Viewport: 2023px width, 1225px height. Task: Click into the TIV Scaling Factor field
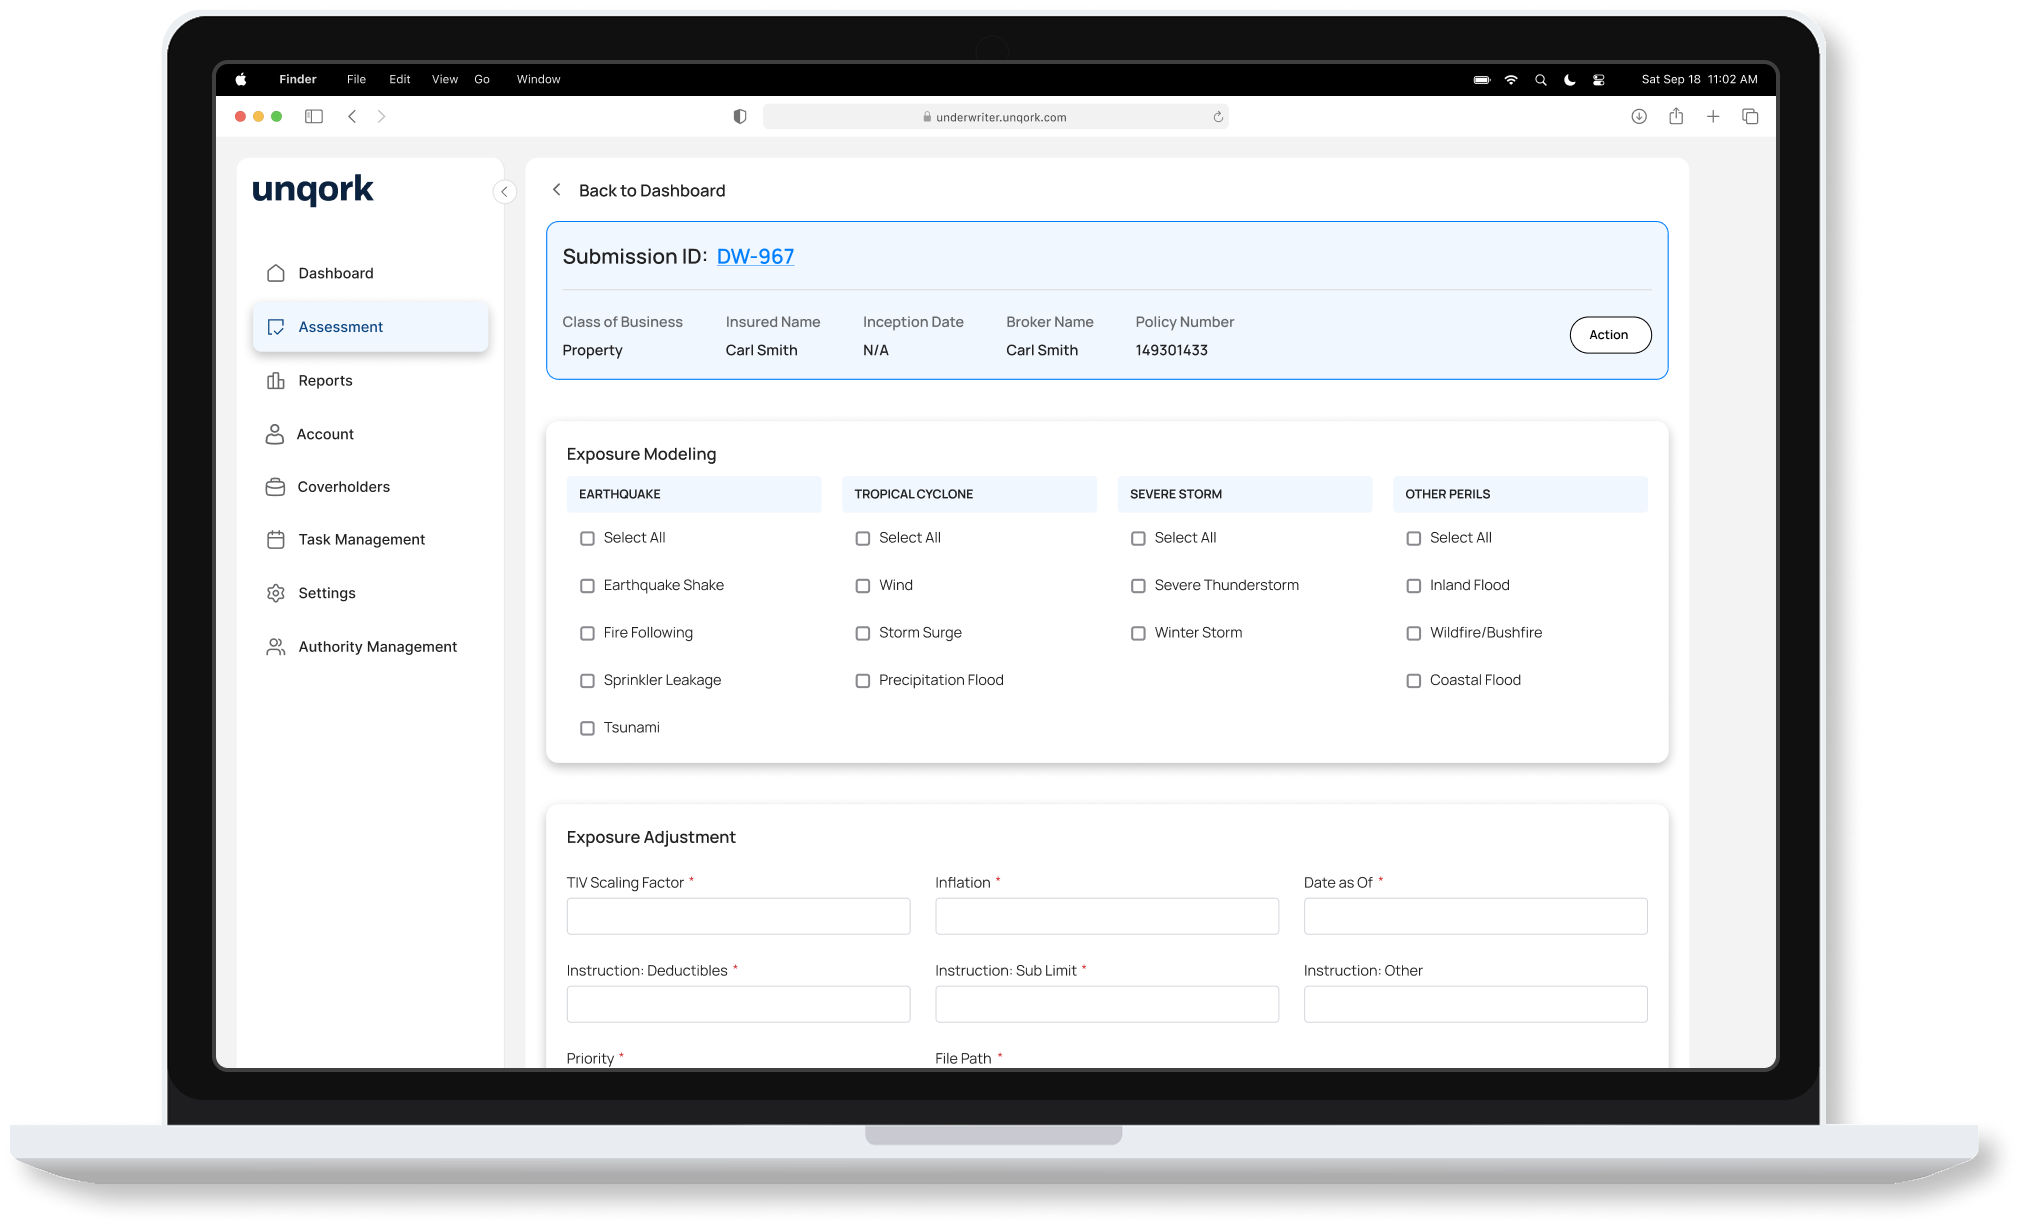point(738,916)
